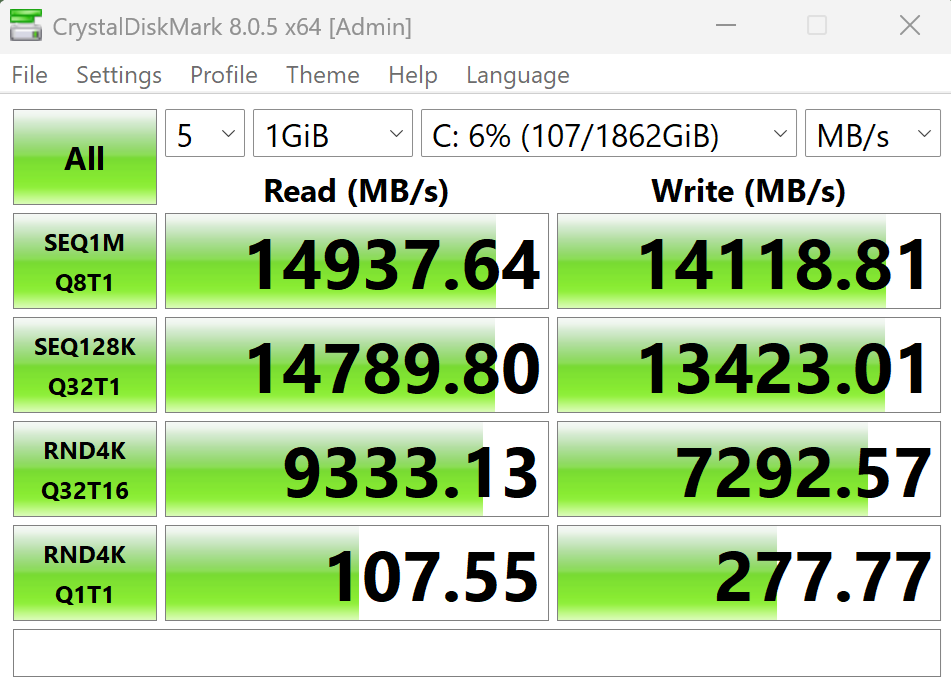951x687 pixels.
Task: Open the Theme menu
Action: [322, 75]
